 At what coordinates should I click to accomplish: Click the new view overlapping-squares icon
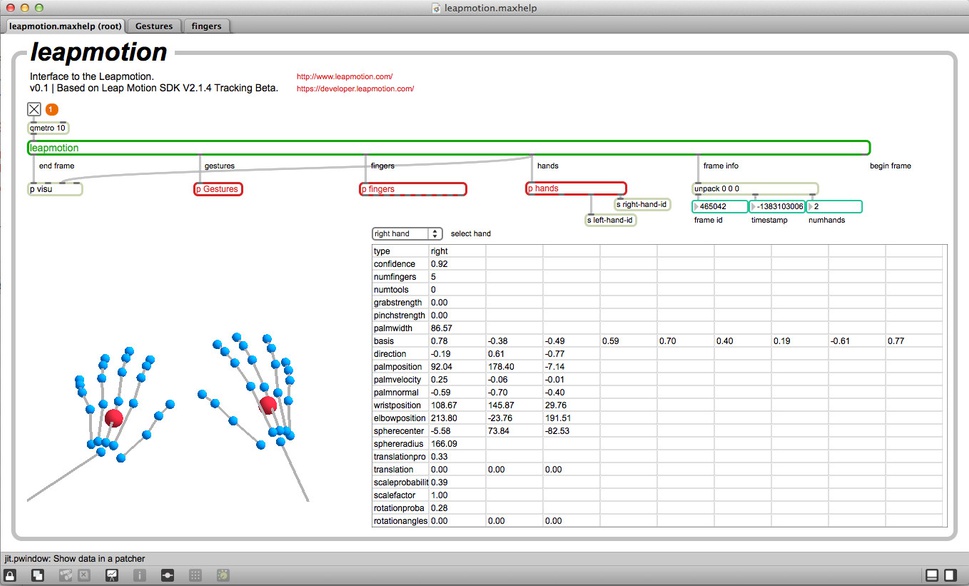tap(38, 575)
